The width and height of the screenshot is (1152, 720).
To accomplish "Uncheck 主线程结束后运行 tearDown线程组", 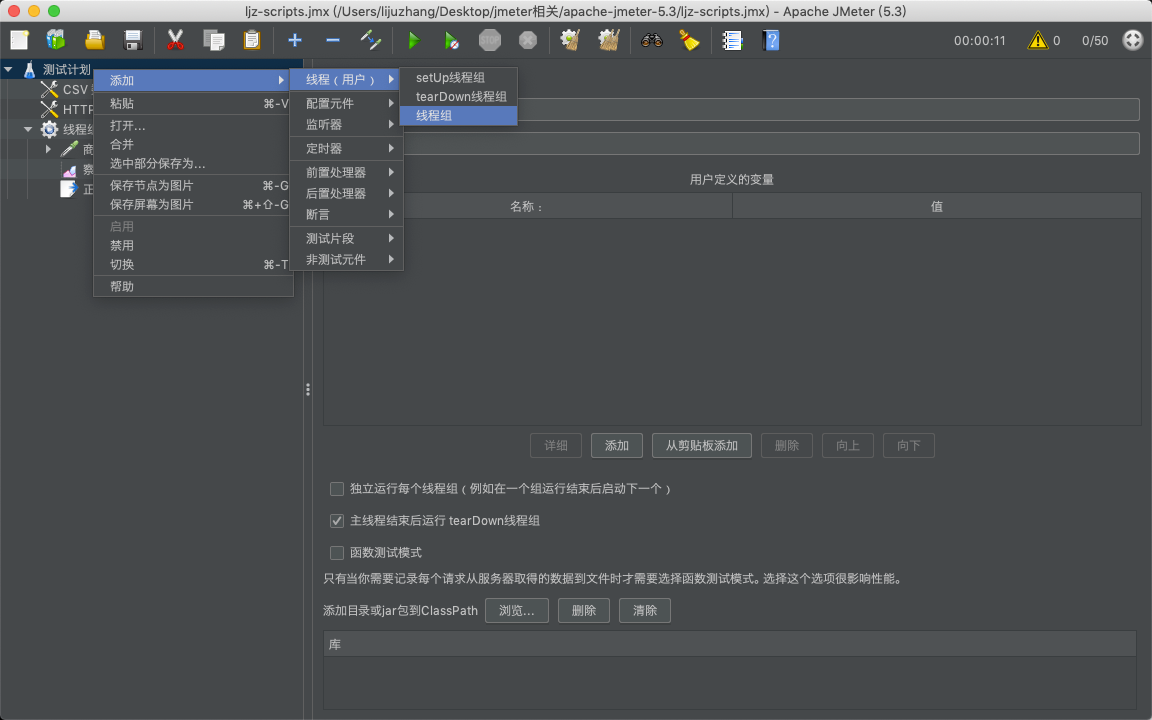I will tap(336, 521).
